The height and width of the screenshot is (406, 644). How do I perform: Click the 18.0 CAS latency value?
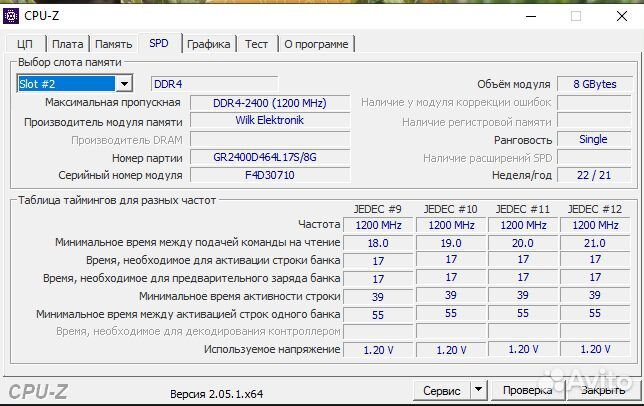(x=378, y=243)
